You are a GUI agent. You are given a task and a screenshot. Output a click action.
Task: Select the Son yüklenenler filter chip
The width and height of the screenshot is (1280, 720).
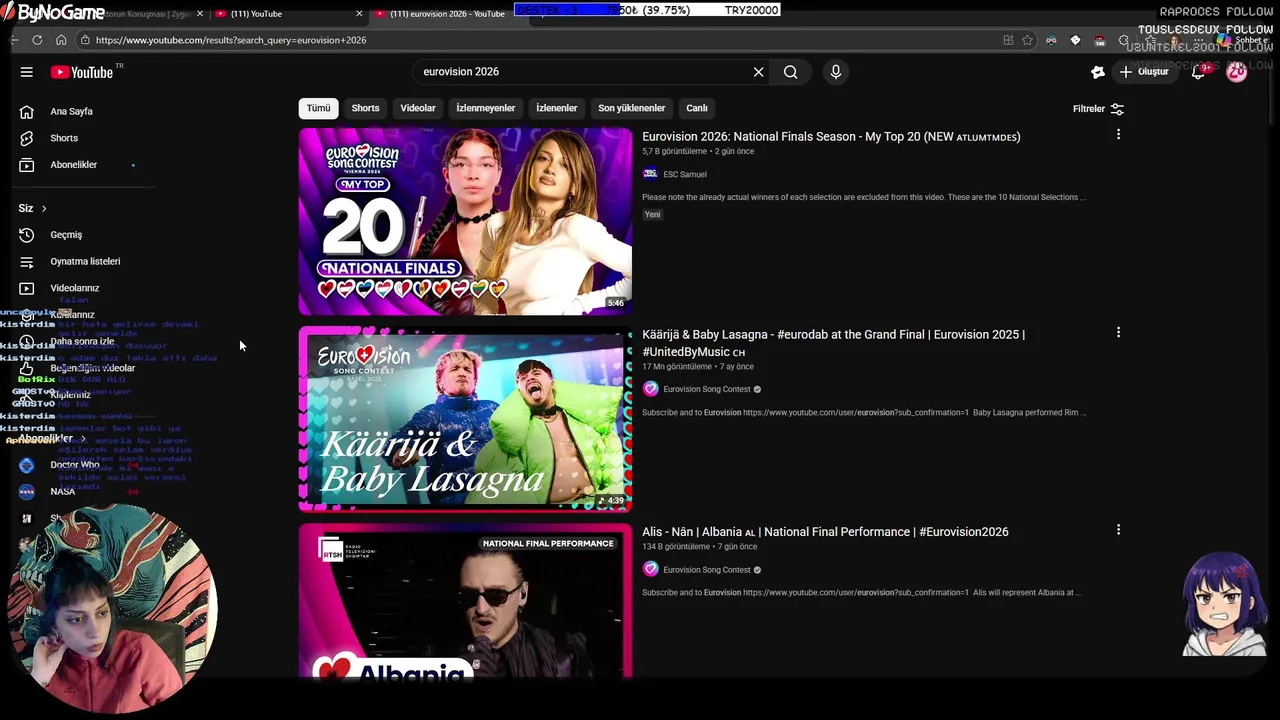631,108
